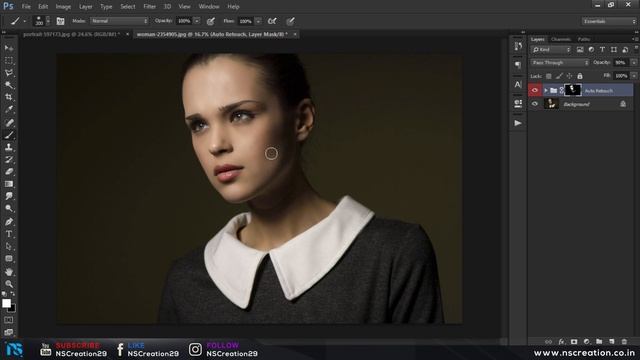Turn layer filtering on or off
This screenshot has height=360, width=640.
(636, 49)
